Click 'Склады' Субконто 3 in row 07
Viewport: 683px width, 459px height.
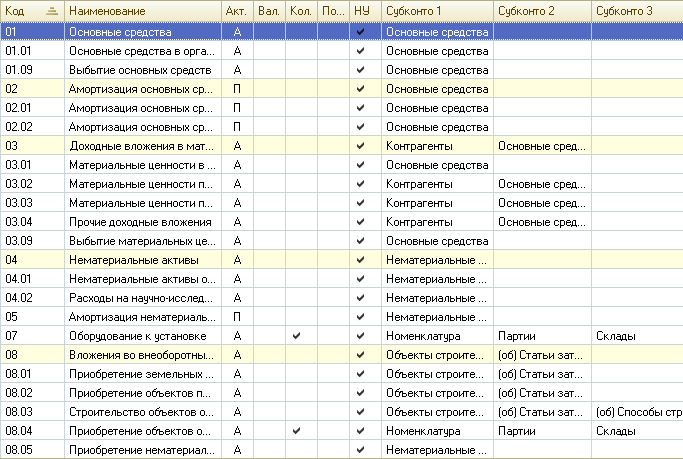click(616, 336)
